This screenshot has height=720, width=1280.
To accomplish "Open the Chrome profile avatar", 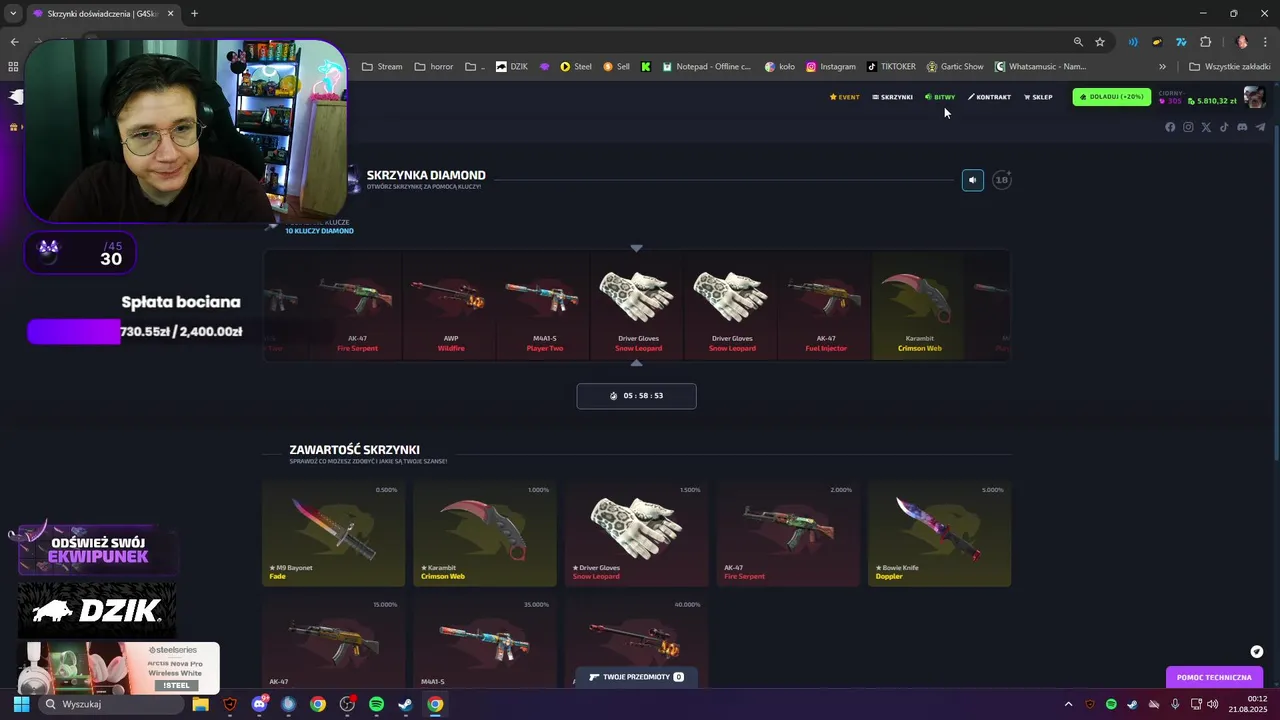I will (x=1242, y=42).
